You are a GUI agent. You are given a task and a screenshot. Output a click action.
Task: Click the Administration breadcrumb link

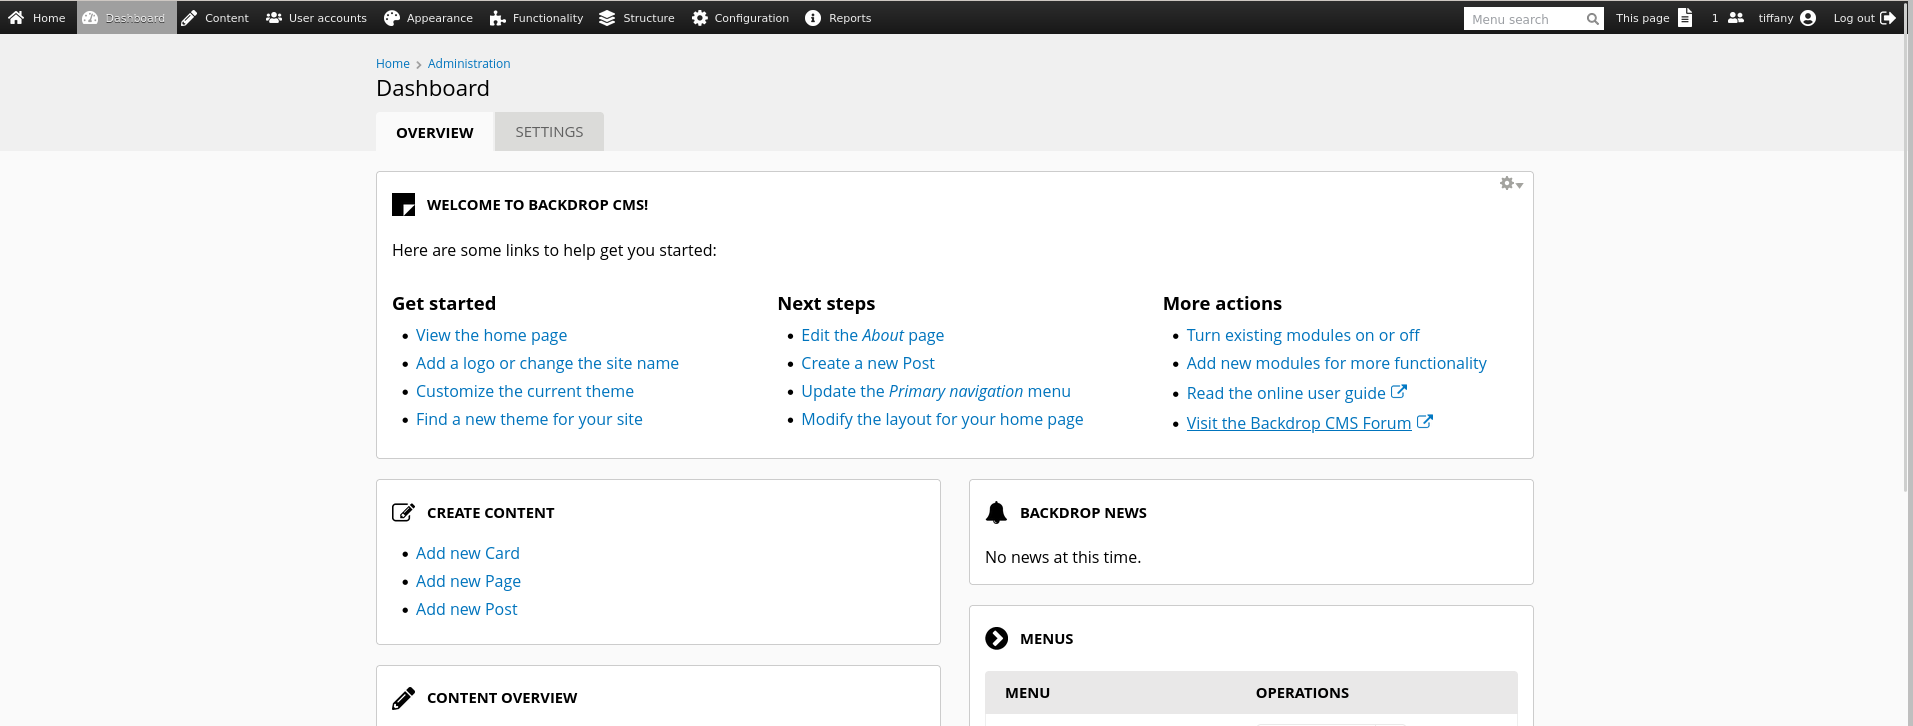469,64
